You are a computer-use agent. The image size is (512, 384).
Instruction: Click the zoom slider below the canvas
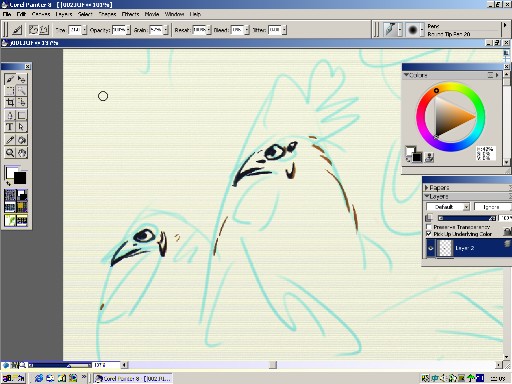click(59, 365)
